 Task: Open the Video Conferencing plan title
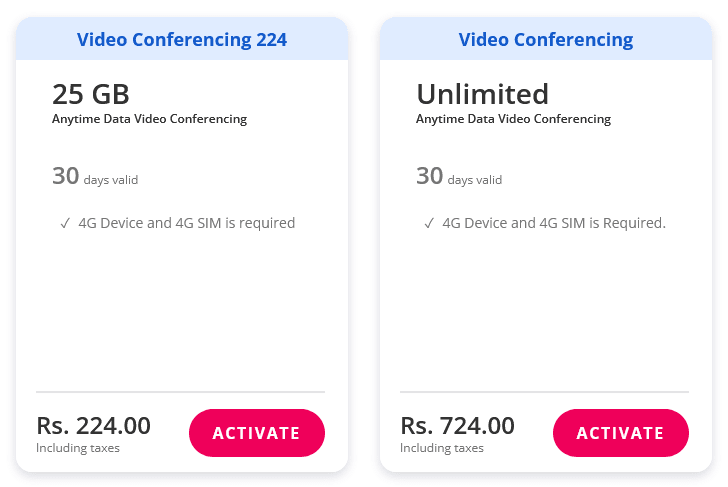coord(546,40)
